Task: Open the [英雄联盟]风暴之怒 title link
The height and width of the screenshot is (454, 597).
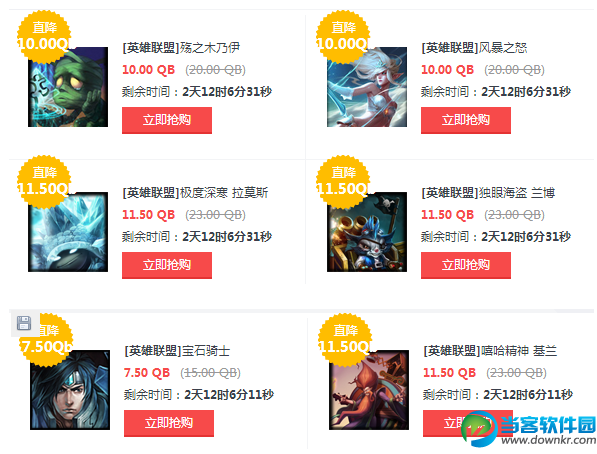Action: pos(474,48)
